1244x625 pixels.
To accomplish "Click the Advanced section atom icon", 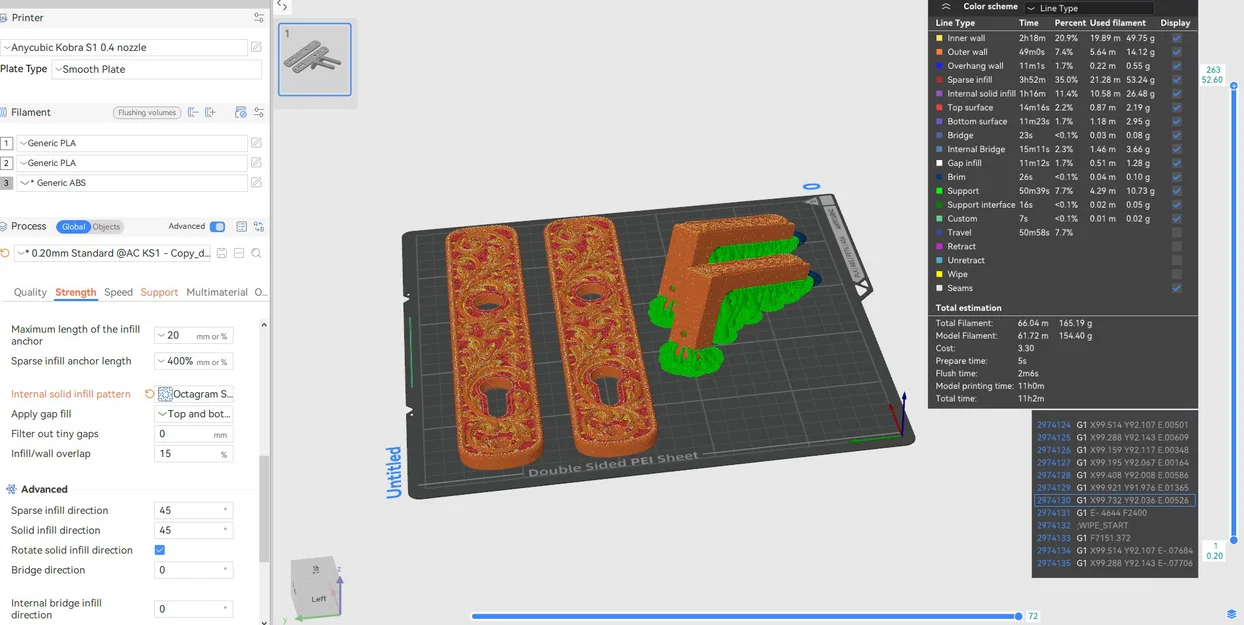I will click(11, 489).
